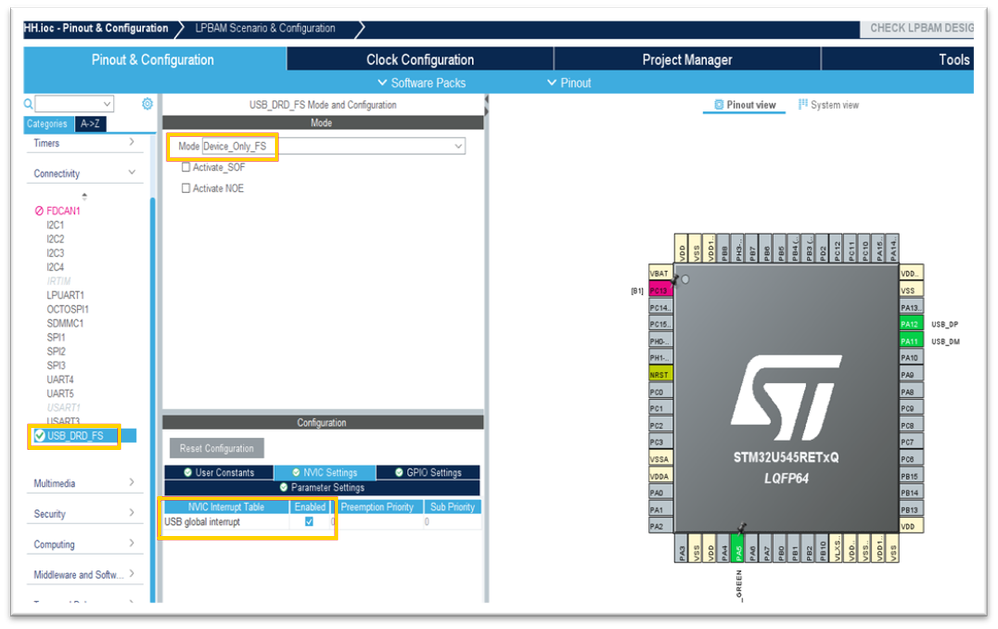Select the green PA12 USB_DP pin
Screen dimensions: 998x629
pyautogui.click(x=910, y=324)
